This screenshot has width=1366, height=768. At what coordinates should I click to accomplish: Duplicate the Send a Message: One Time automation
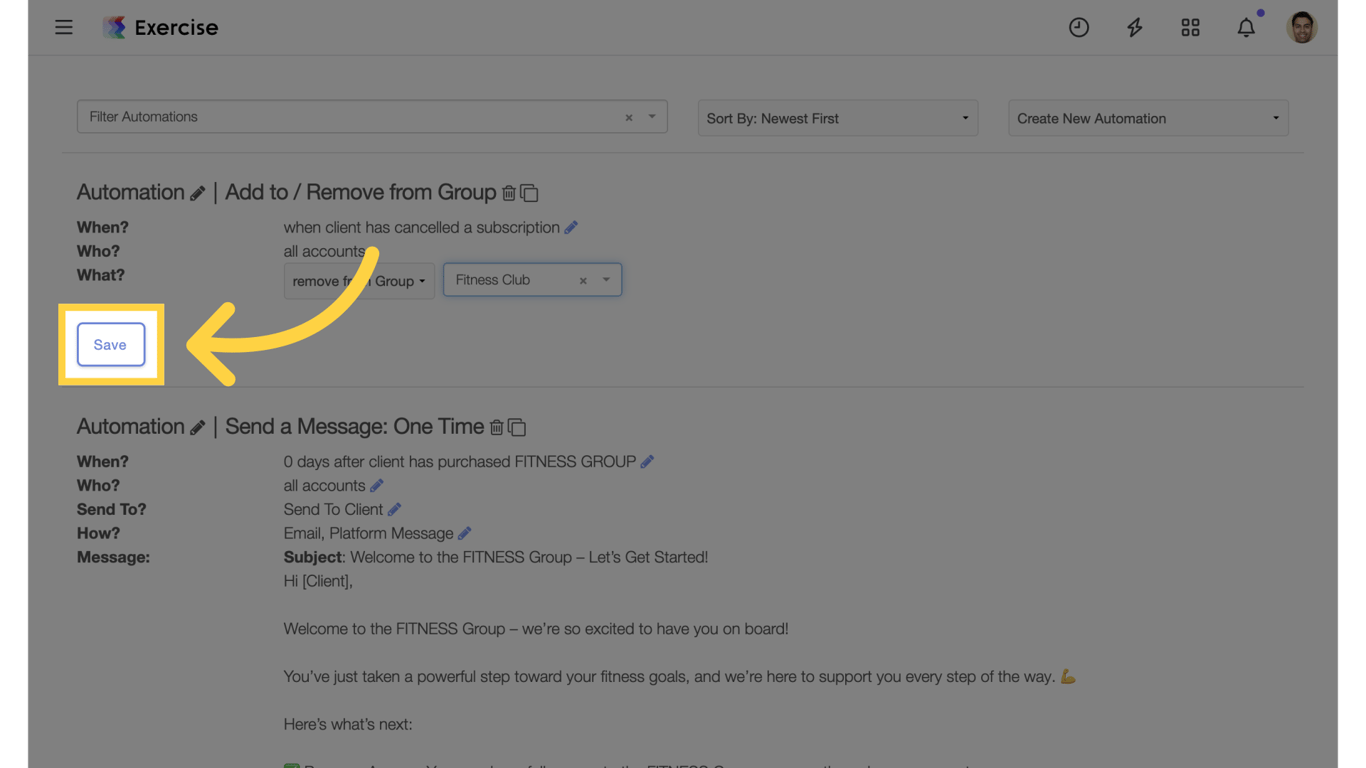[x=517, y=427]
